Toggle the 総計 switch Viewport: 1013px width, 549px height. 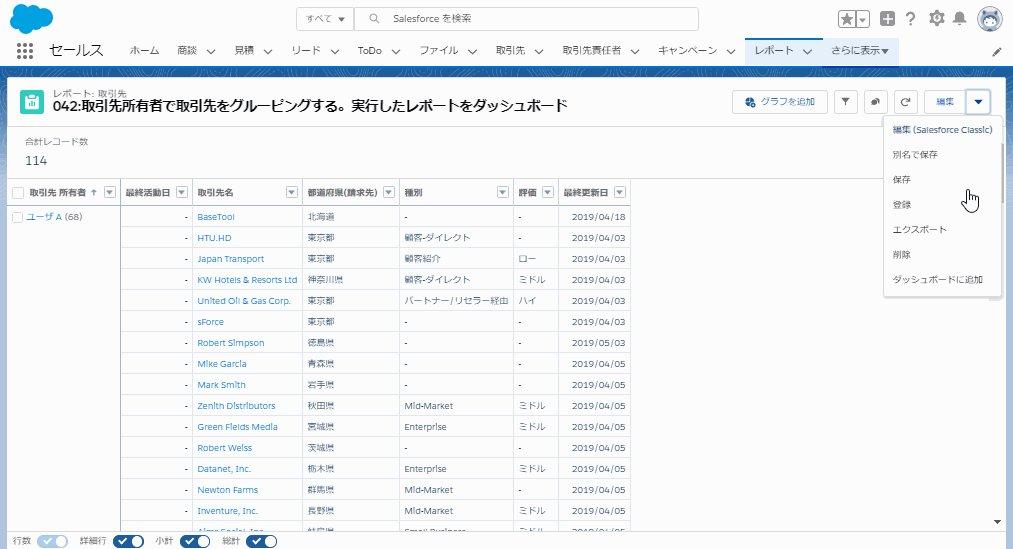(x=262, y=541)
